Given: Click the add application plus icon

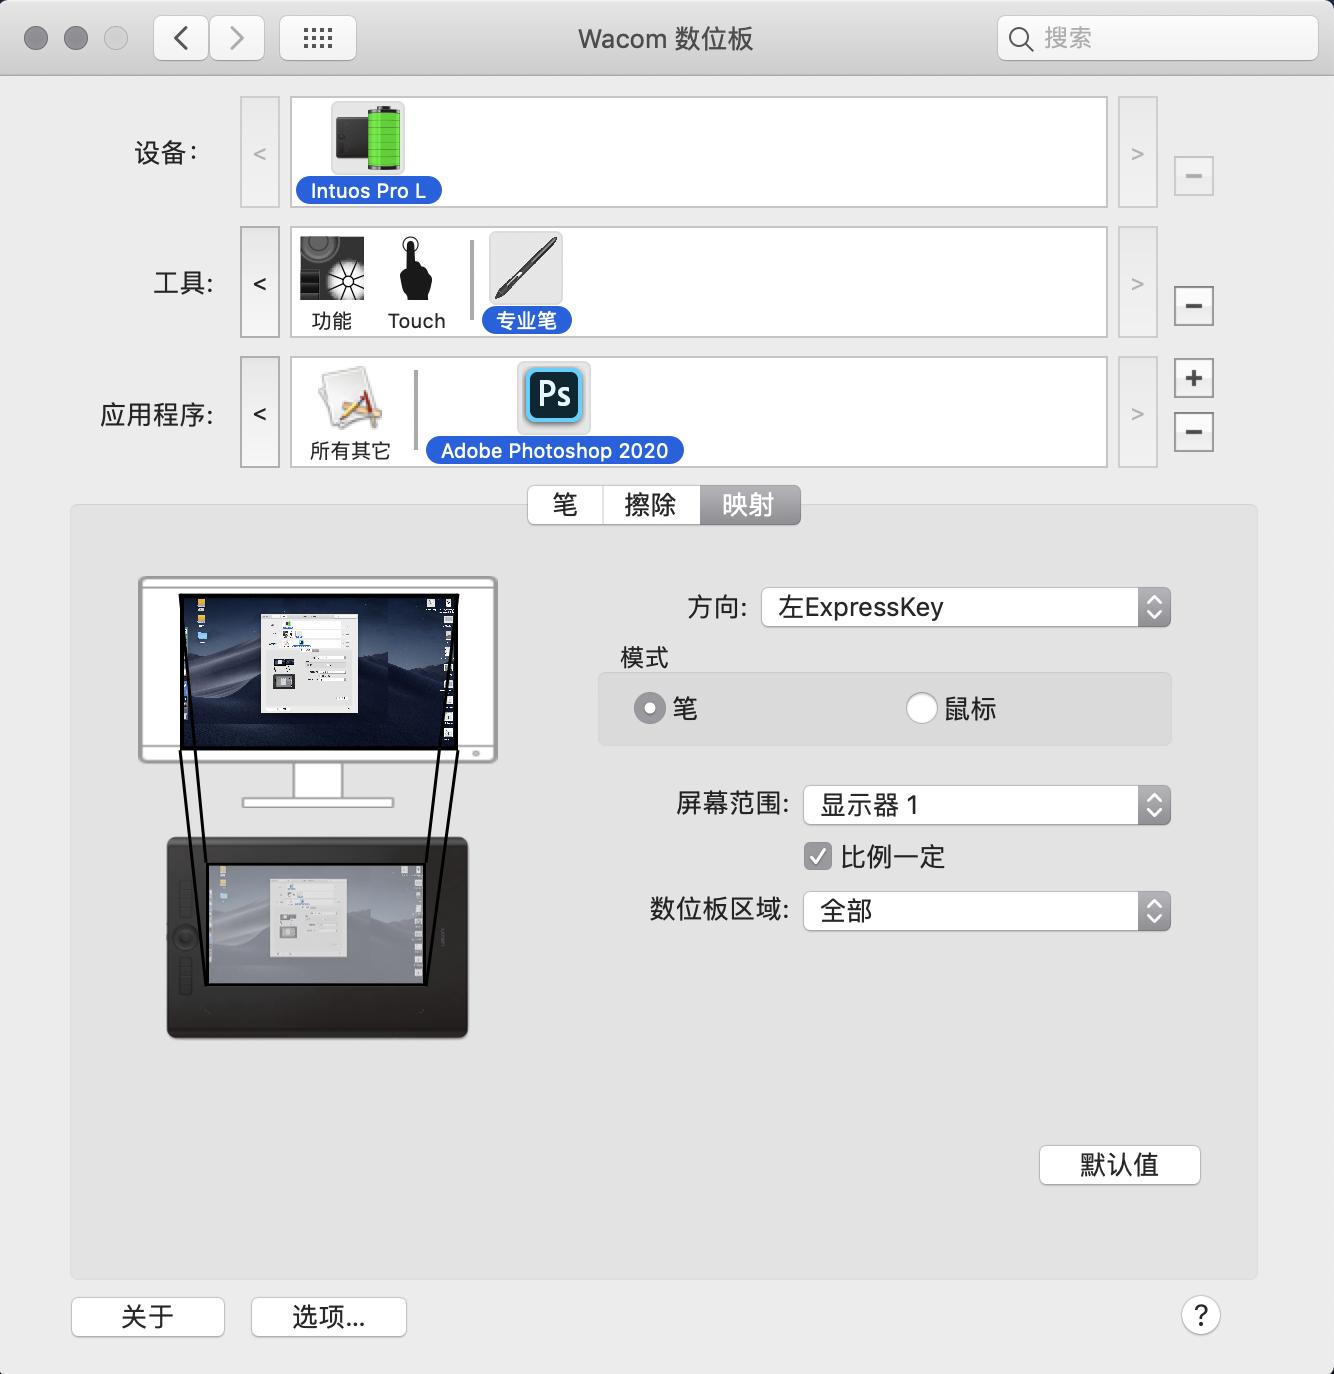Looking at the screenshot, I should pos(1193,378).
